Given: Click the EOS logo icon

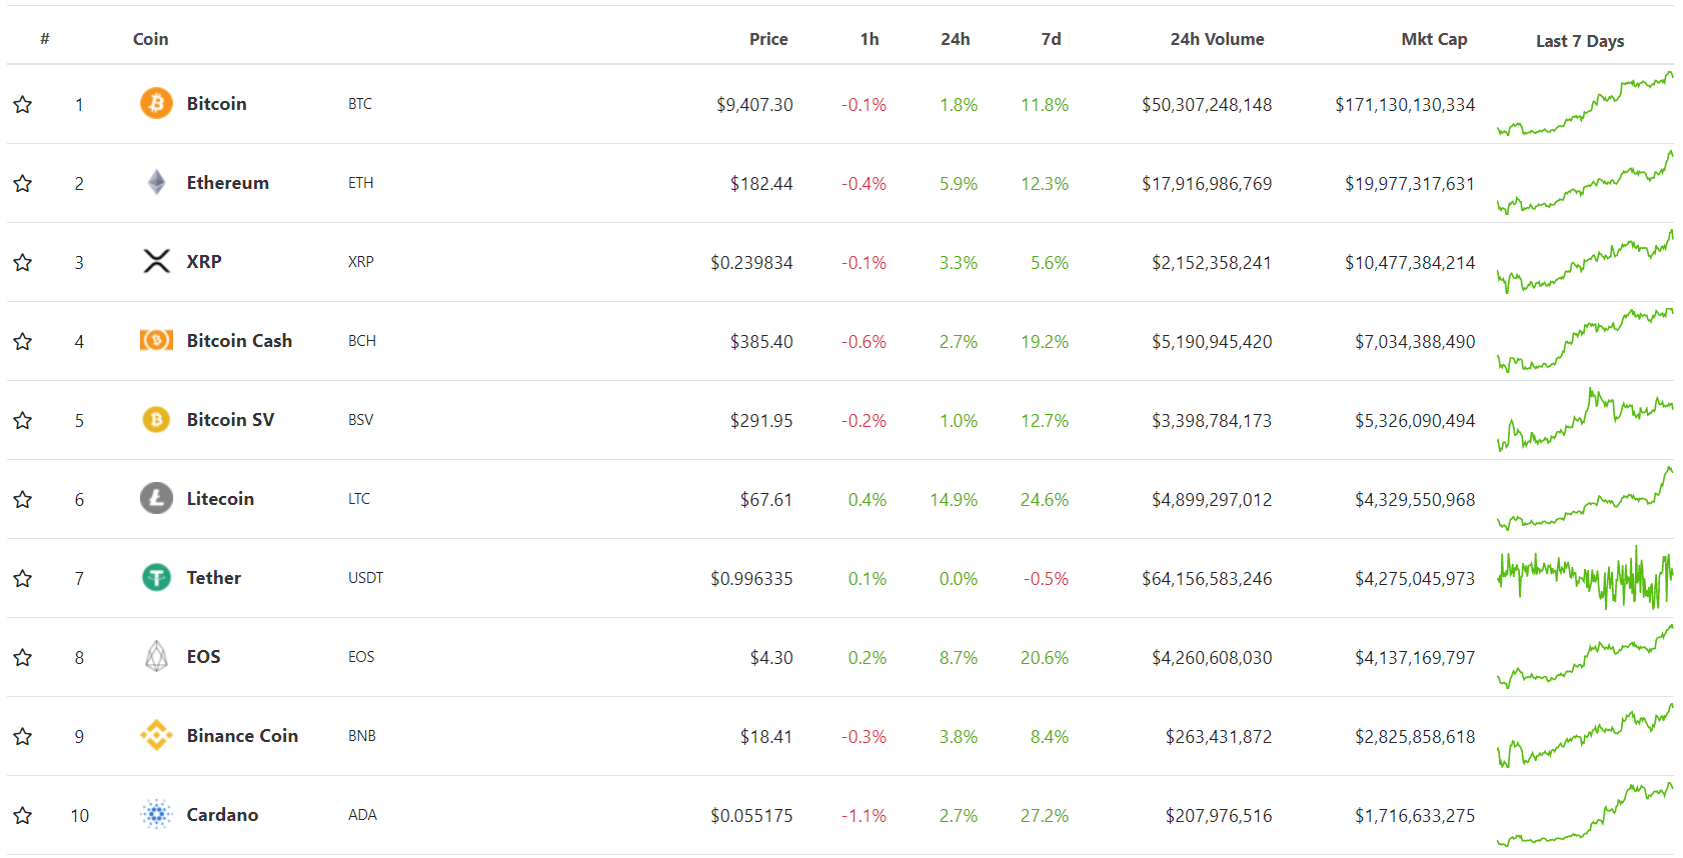Looking at the screenshot, I should point(156,656).
